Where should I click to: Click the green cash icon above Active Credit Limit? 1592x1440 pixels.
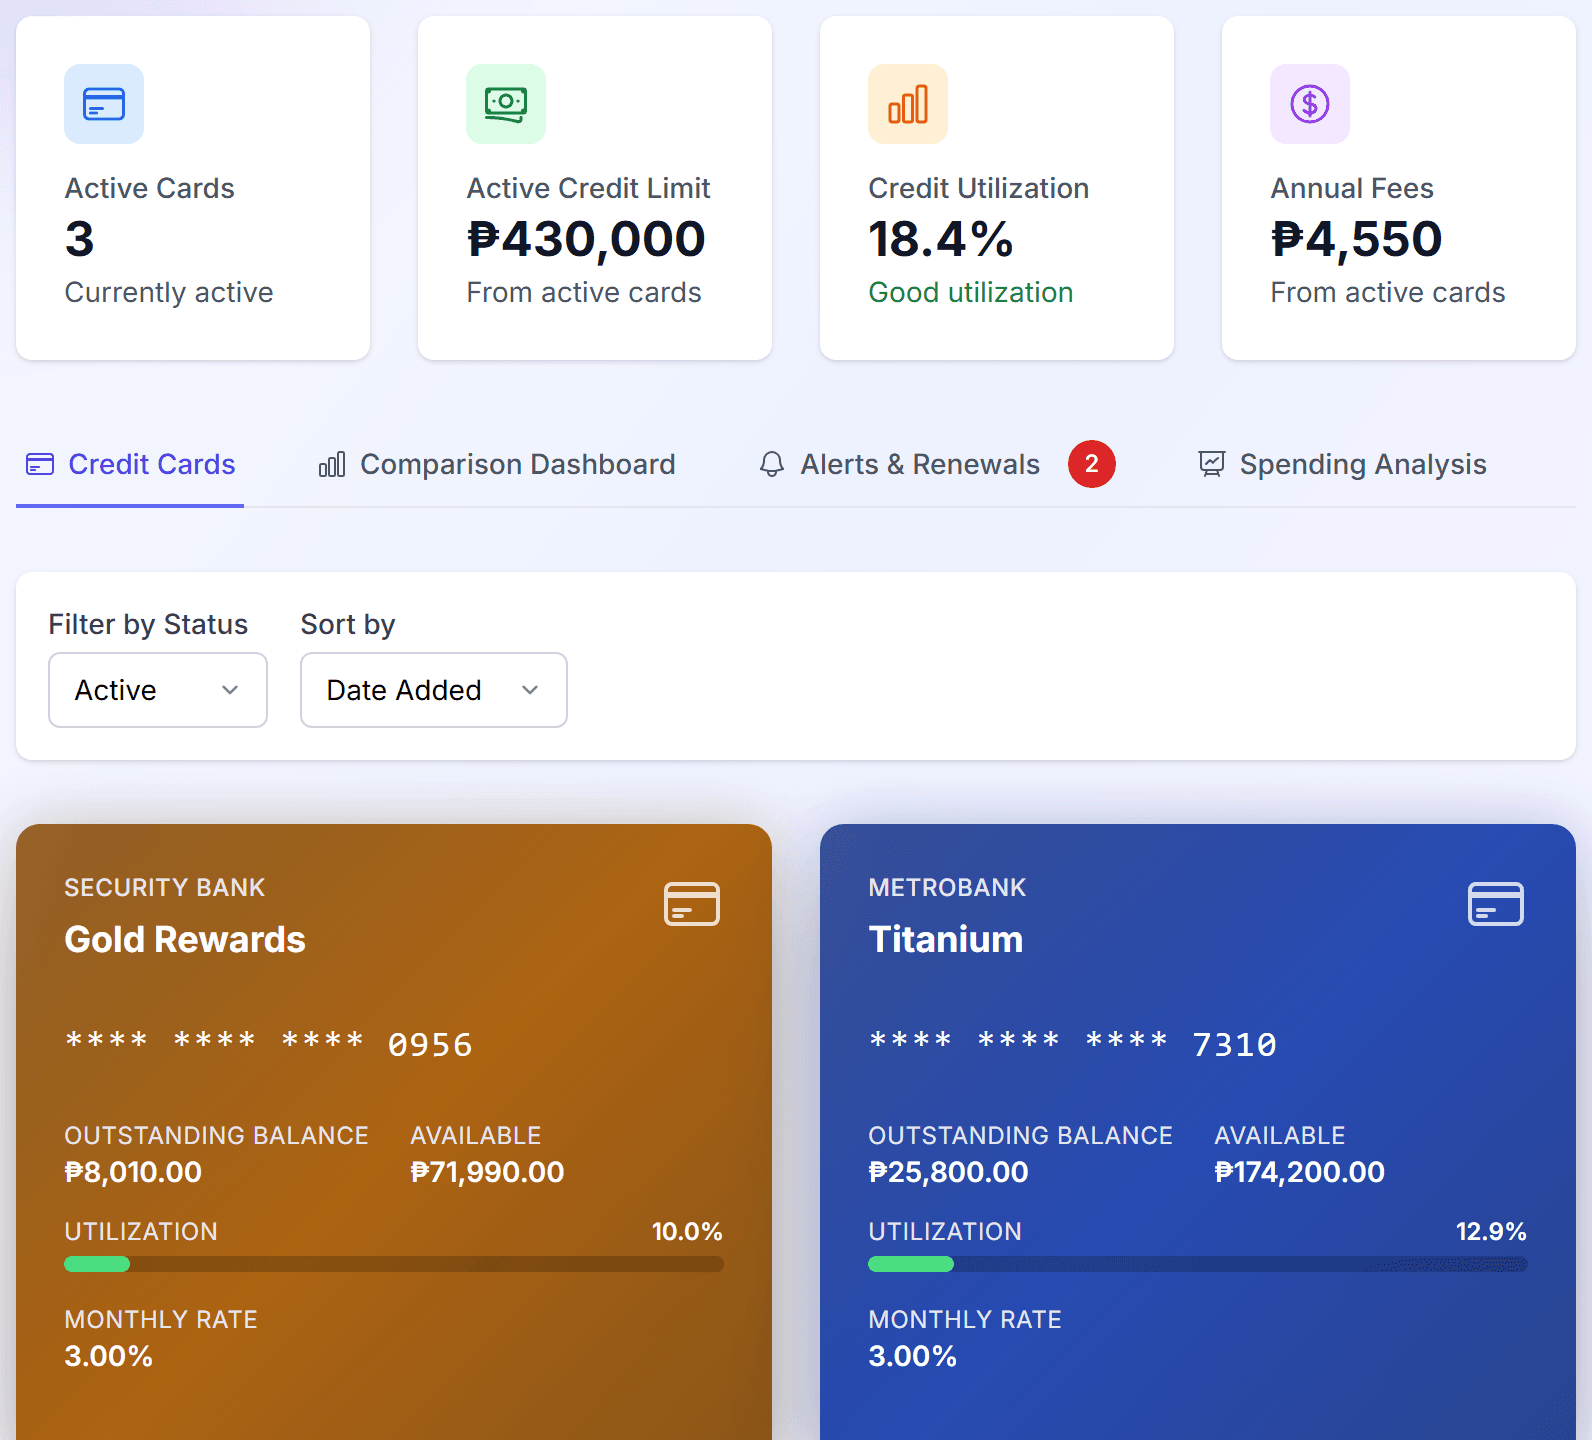point(506,104)
